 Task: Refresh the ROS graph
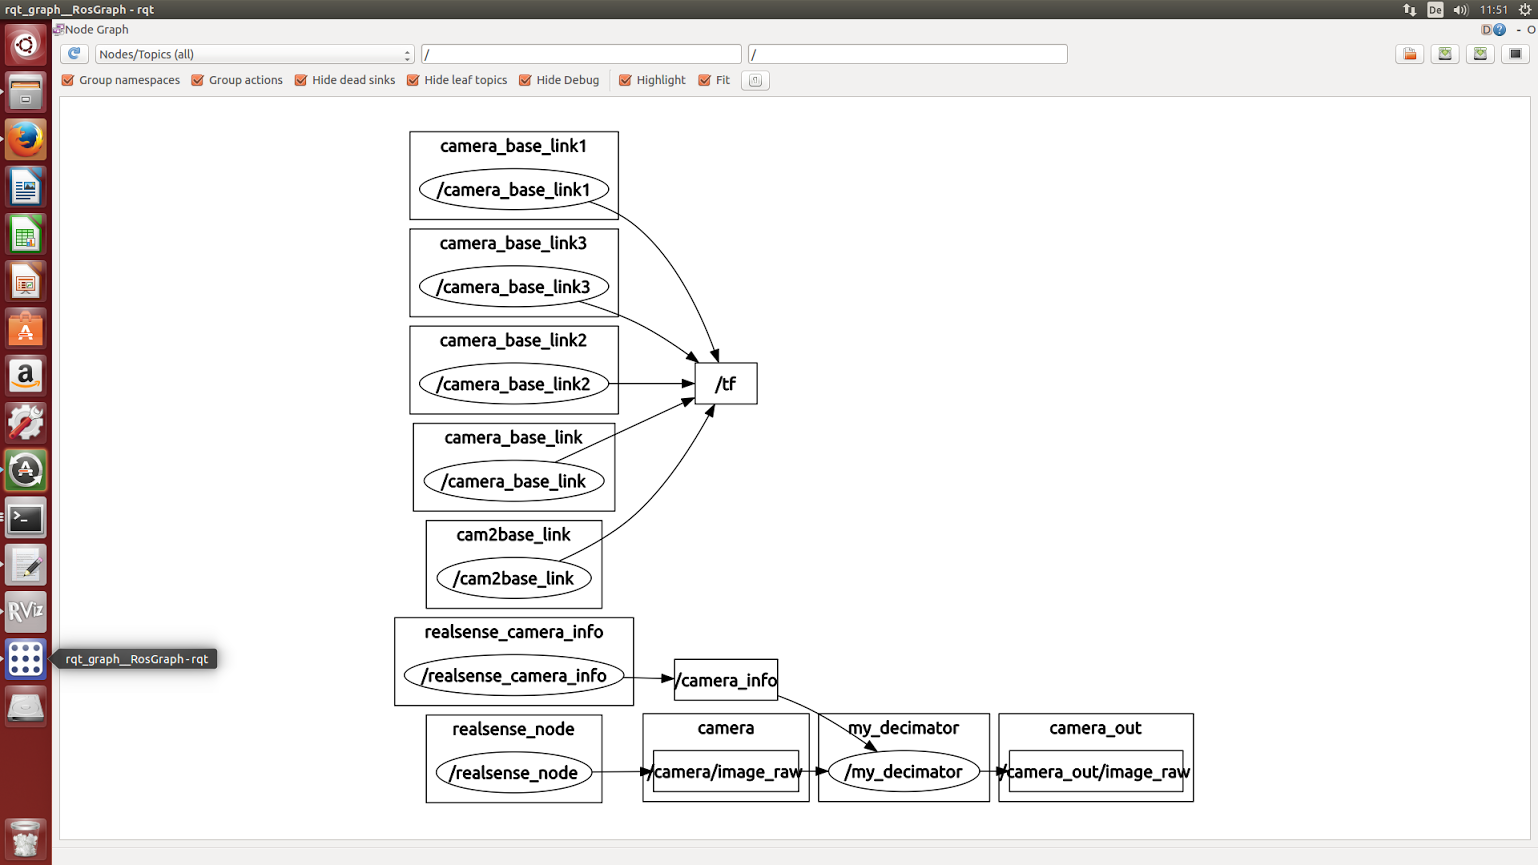point(74,54)
